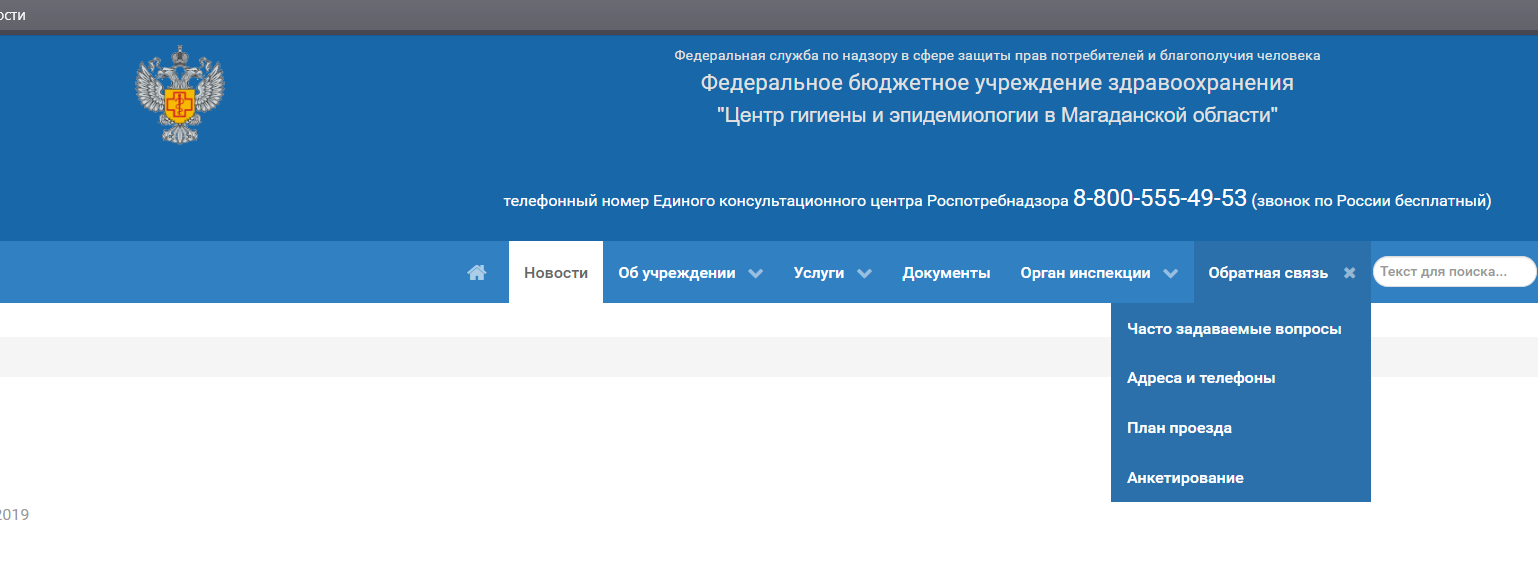Click the Федеральное бюджетное учреждение здравоохранения heading
Image resolution: width=1538 pixels, height=566 pixels.
tap(997, 83)
